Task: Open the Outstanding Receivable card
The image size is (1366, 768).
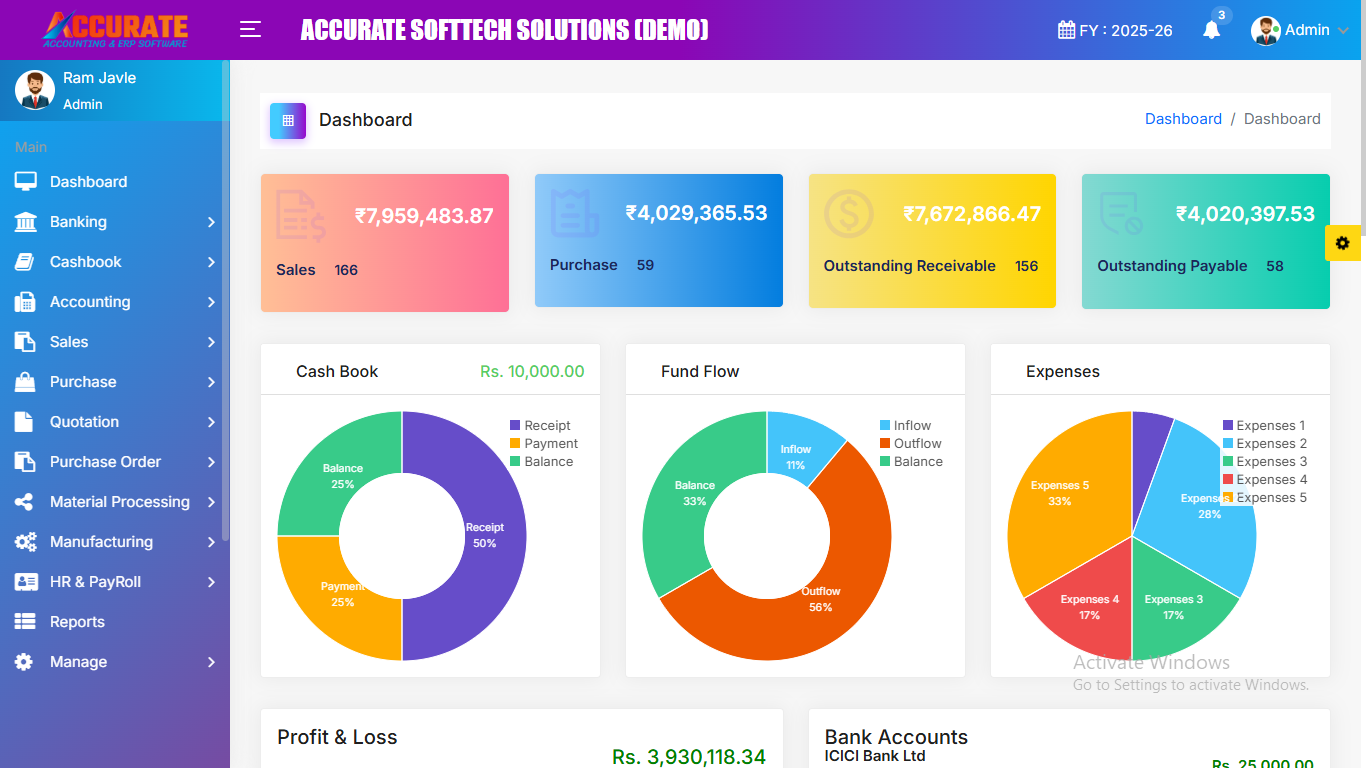Action: 931,241
